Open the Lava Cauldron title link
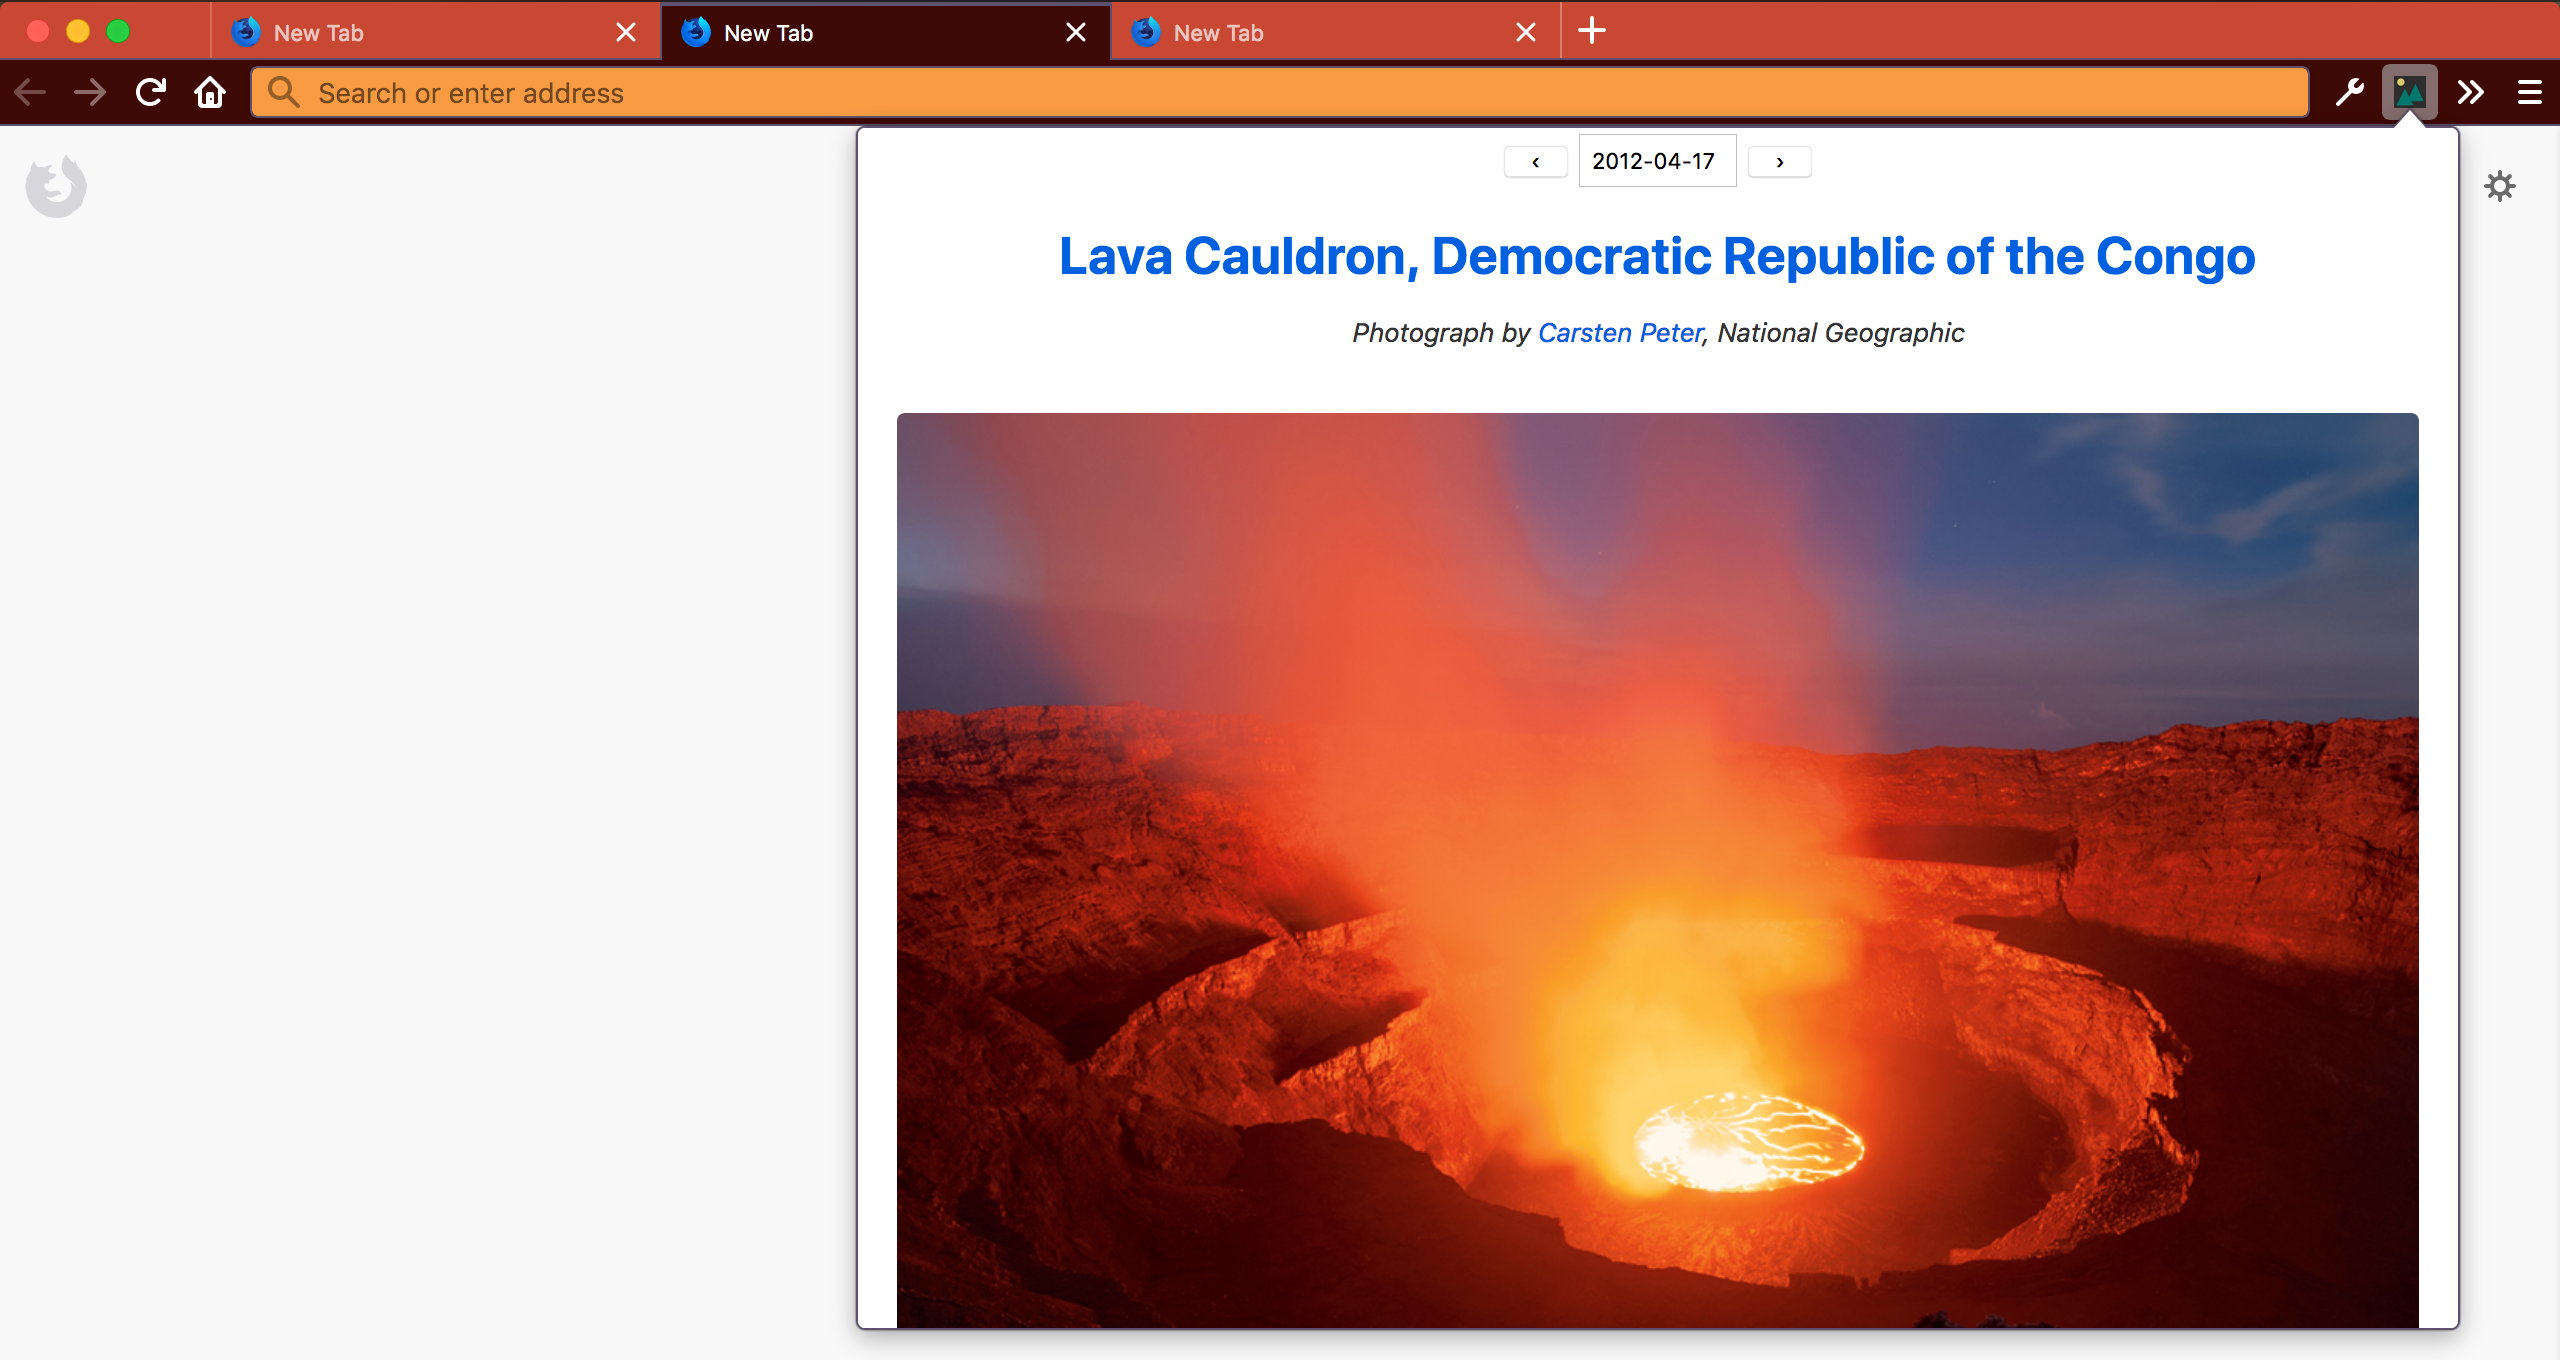This screenshot has width=2560, height=1360. point(1657,257)
